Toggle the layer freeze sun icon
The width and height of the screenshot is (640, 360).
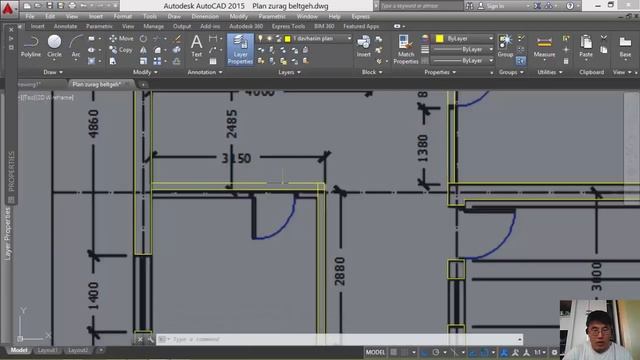point(269,38)
